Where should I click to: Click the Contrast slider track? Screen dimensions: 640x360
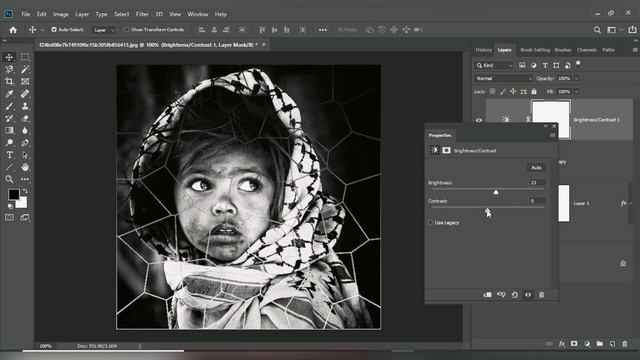[x=488, y=207]
